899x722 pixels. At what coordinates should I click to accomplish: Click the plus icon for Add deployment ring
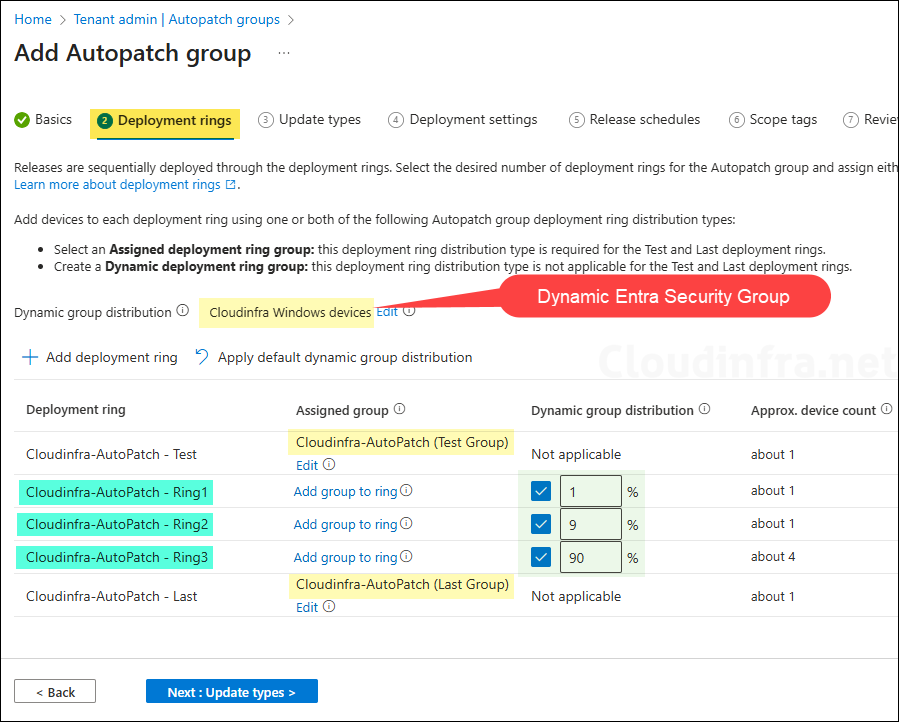coord(30,357)
